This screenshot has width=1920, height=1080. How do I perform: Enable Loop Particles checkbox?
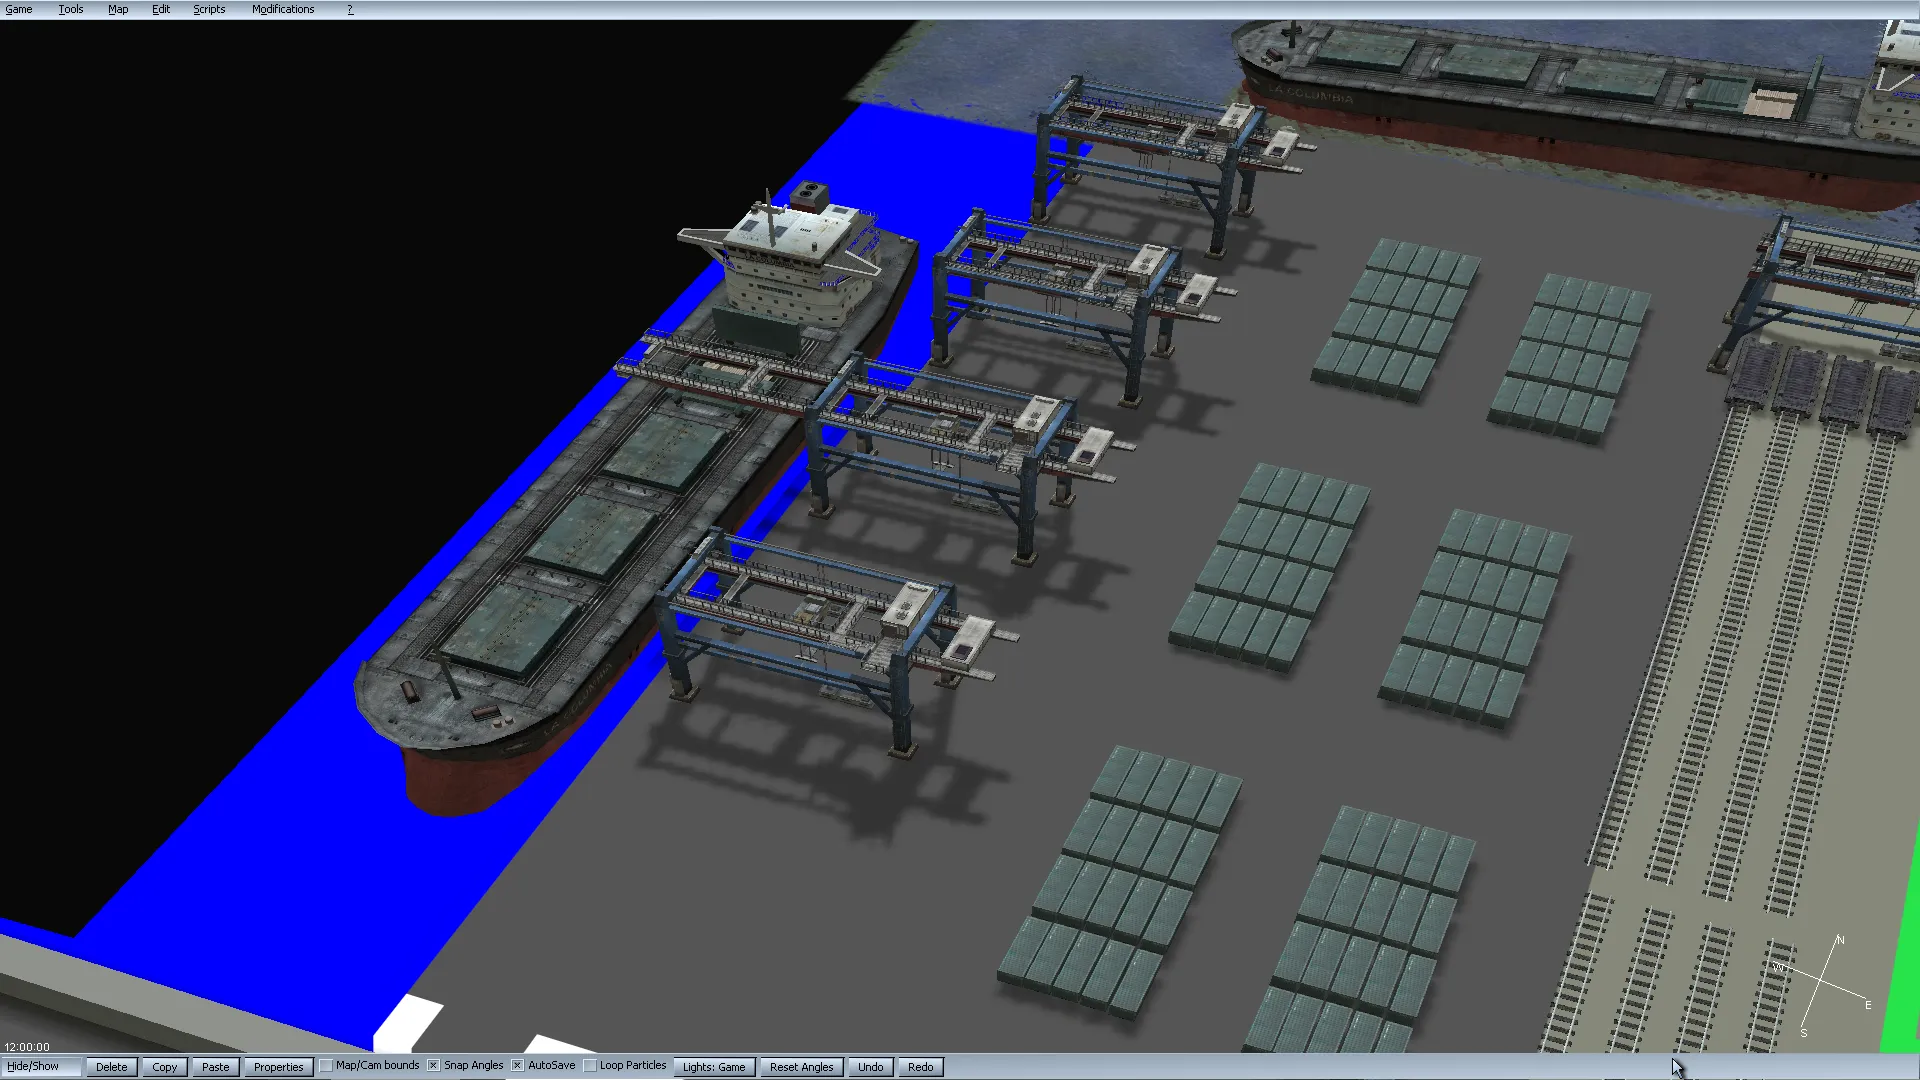click(590, 1066)
